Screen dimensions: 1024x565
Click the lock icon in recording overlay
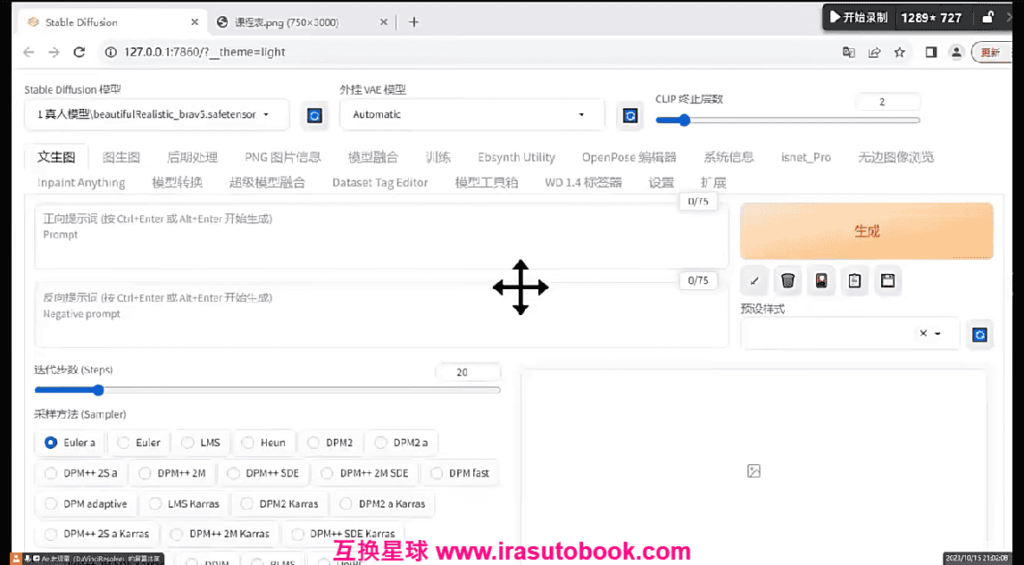point(989,18)
